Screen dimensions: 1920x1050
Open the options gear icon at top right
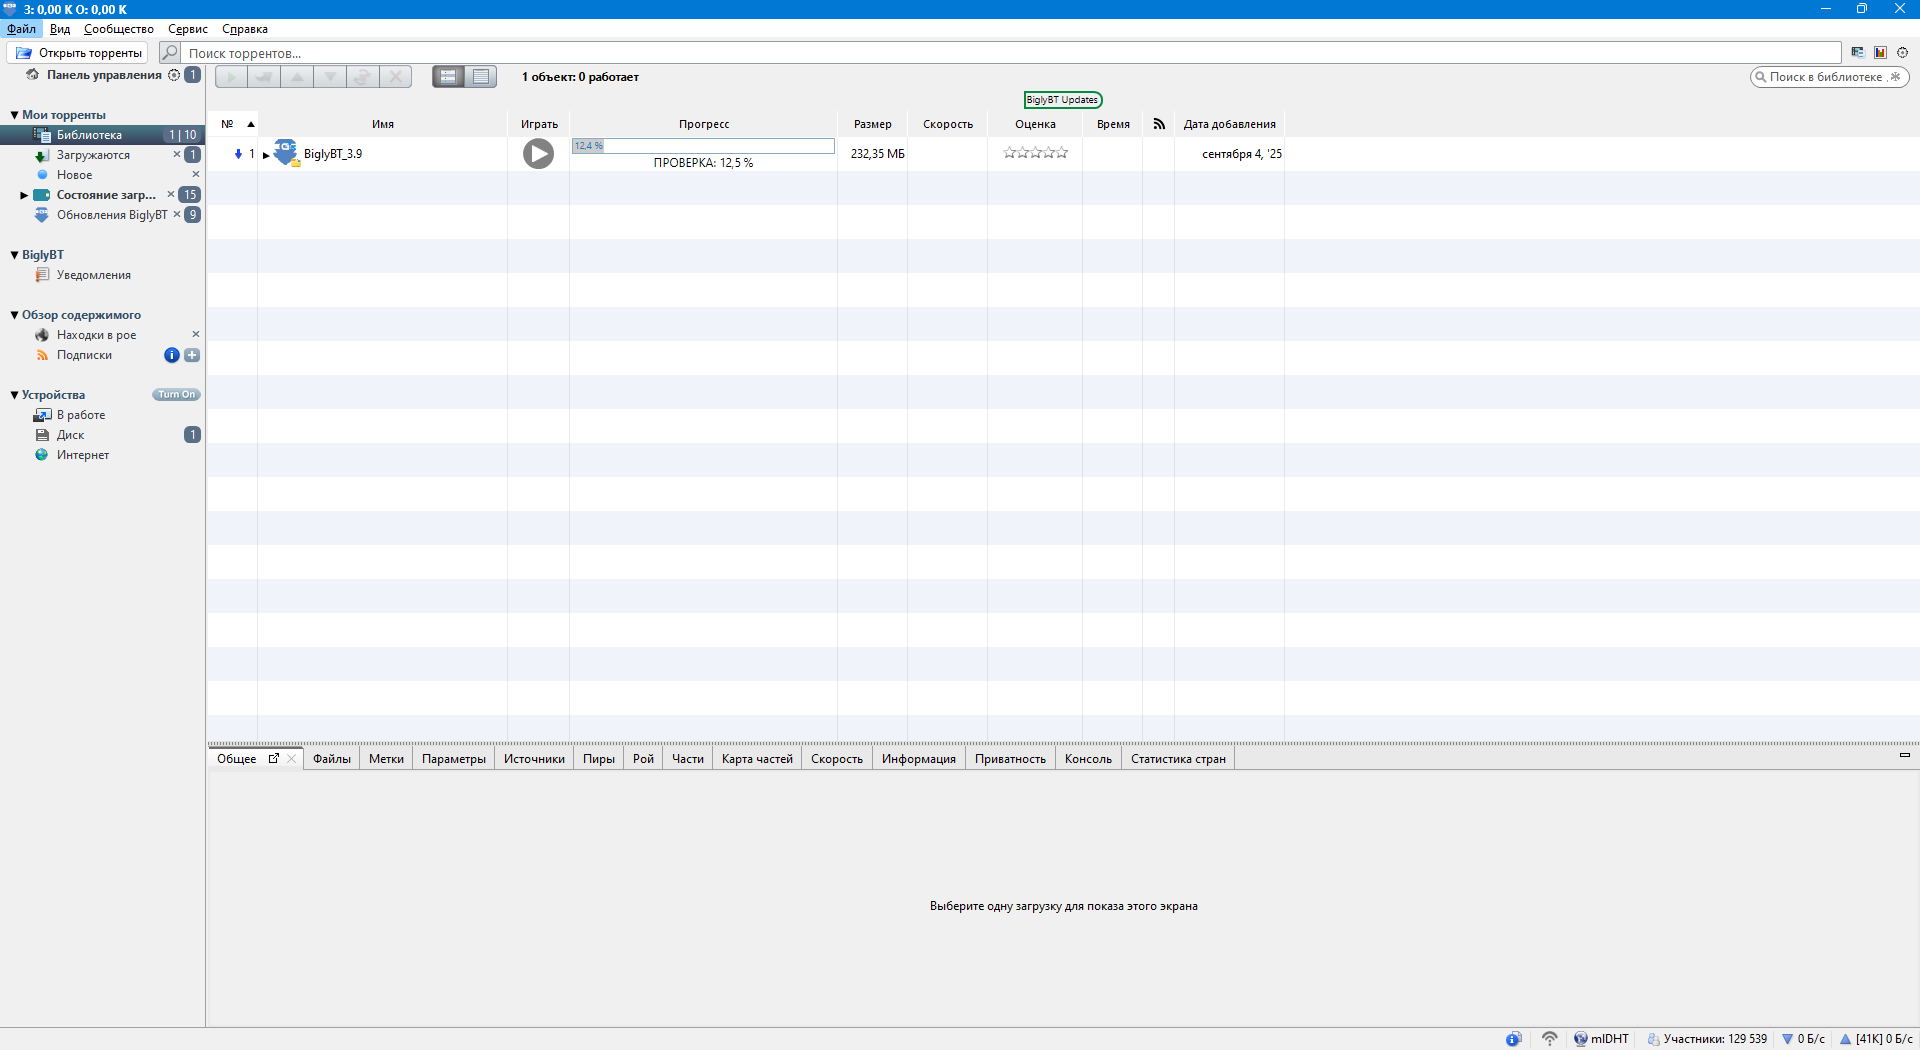[1902, 53]
